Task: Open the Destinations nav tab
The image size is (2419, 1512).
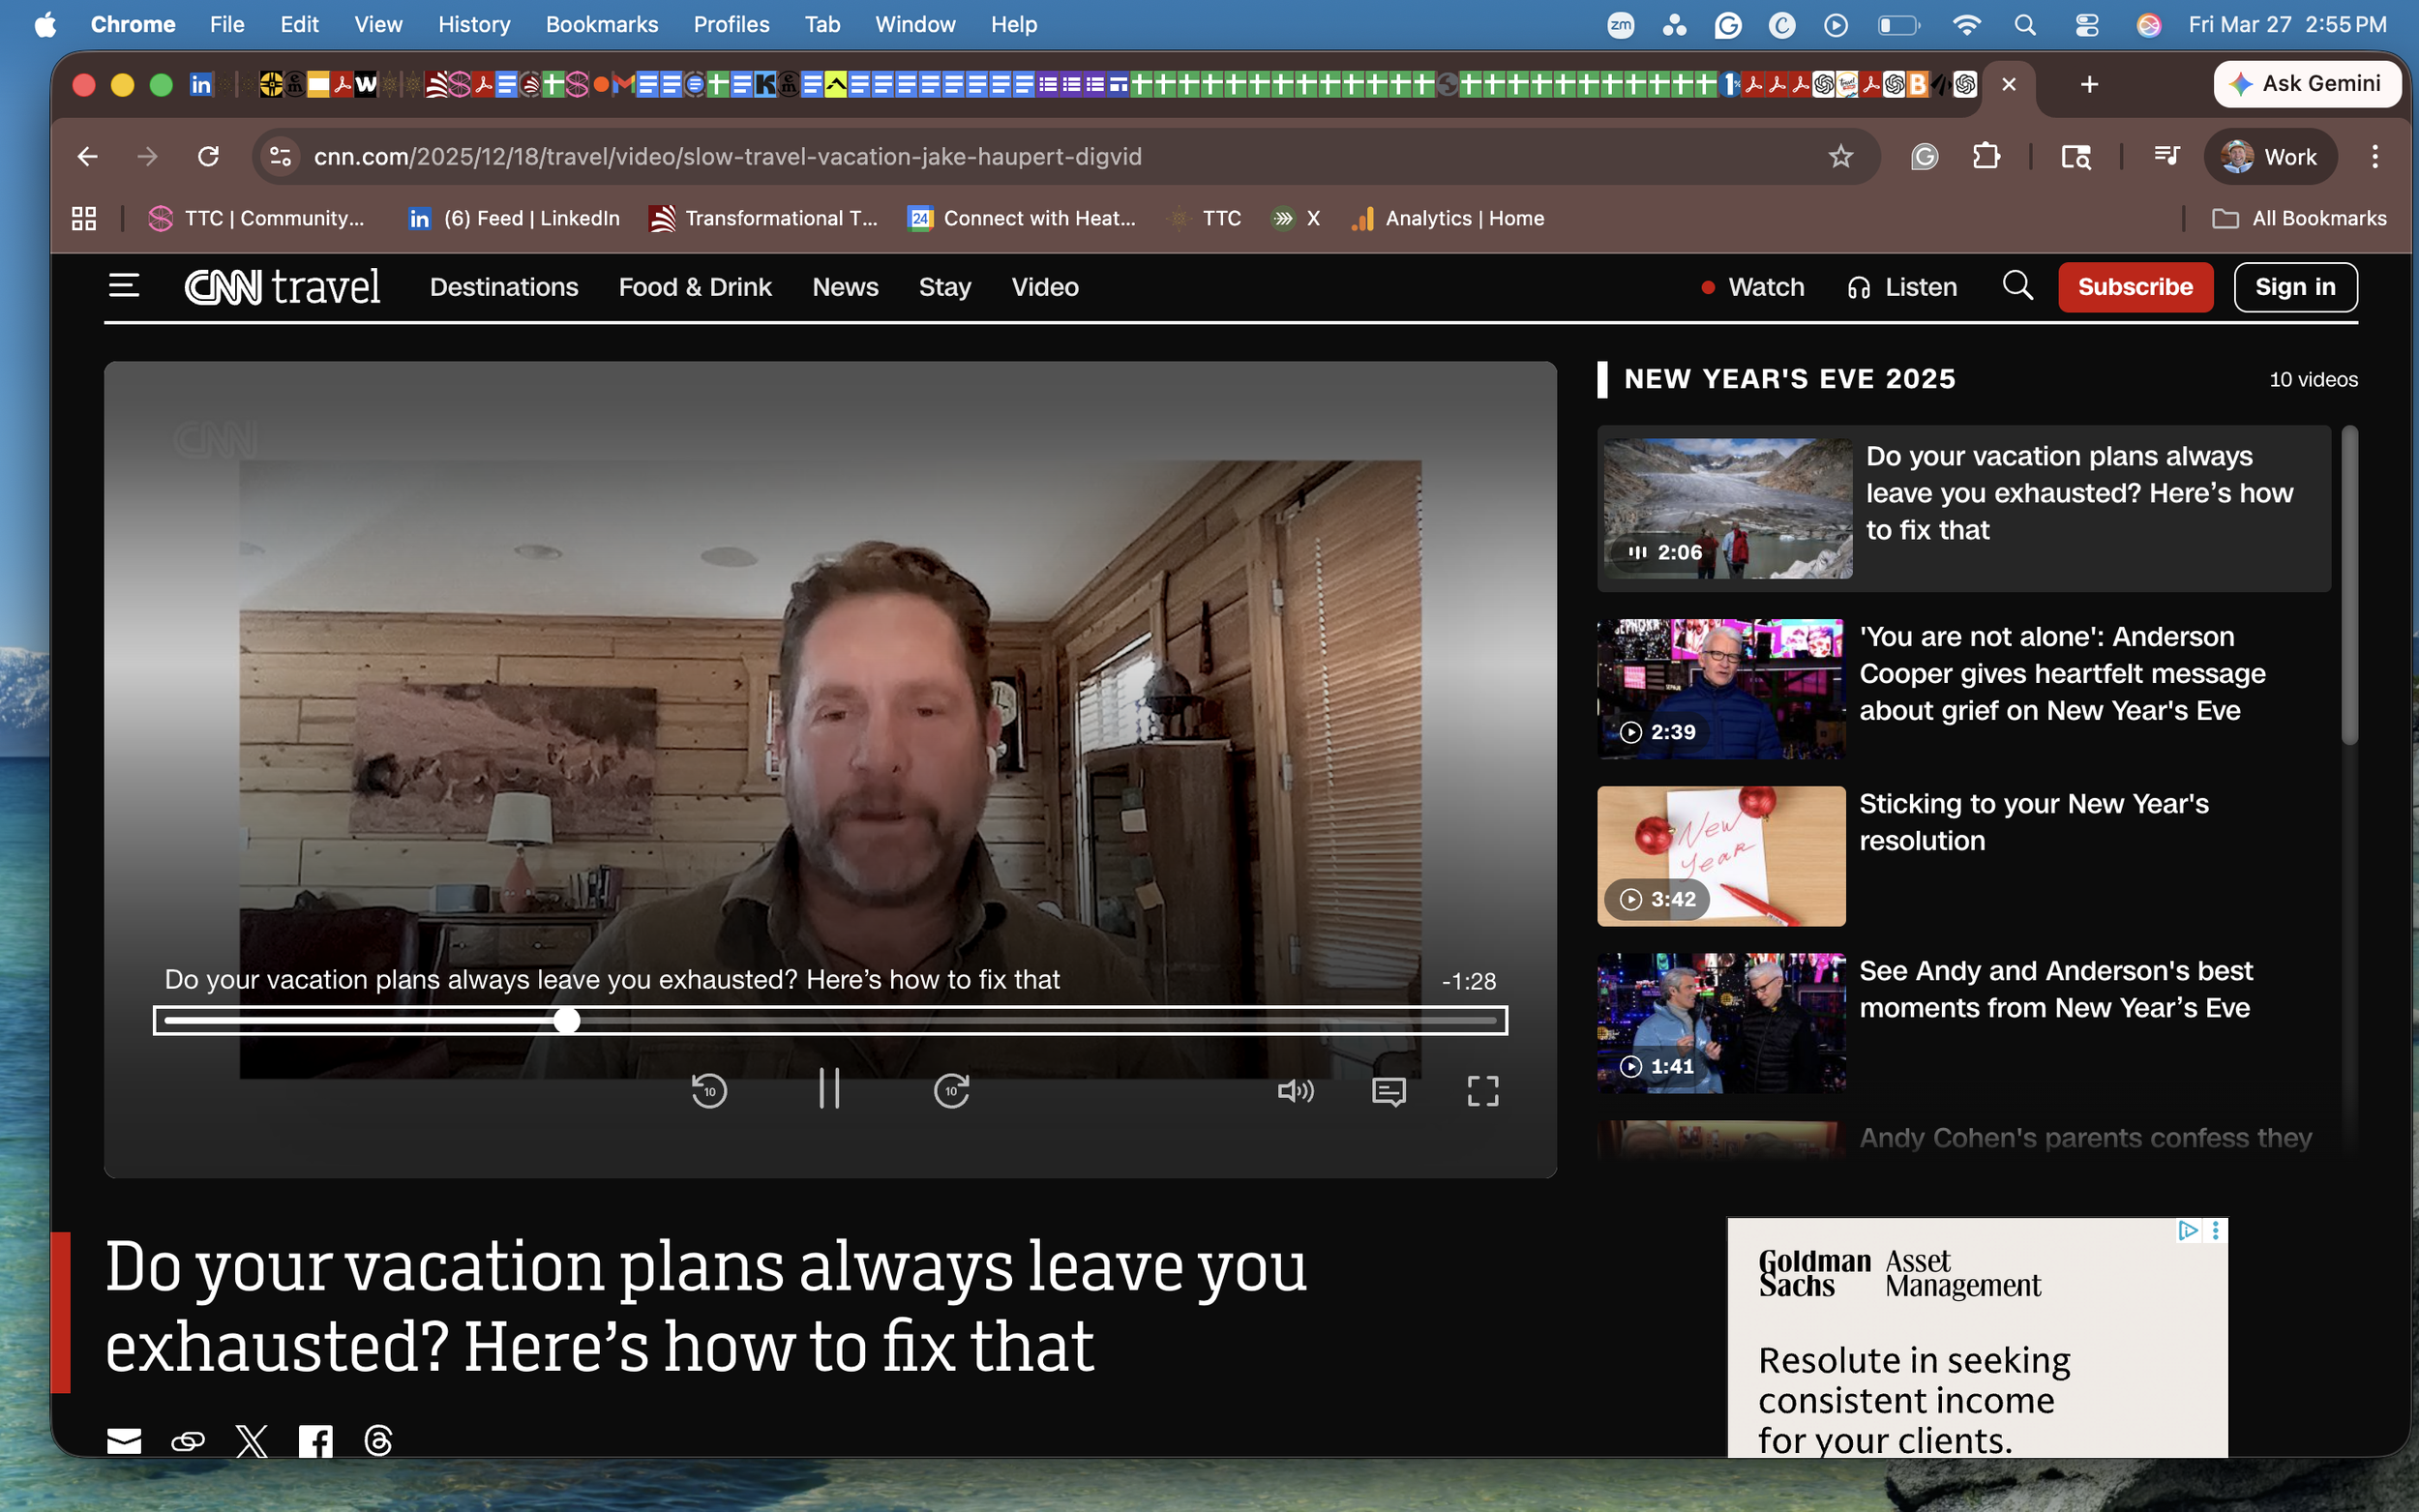Action: pyautogui.click(x=504, y=287)
